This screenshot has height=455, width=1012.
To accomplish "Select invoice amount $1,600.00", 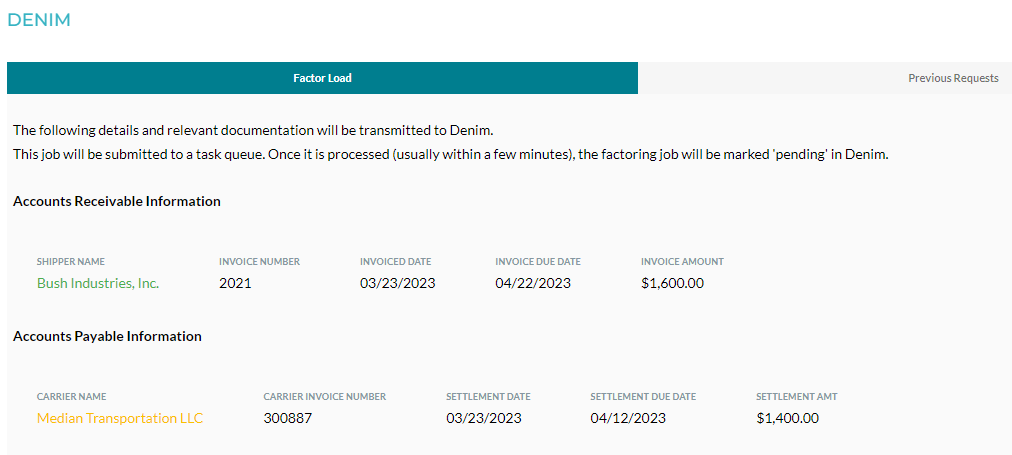I will (673, 283).
